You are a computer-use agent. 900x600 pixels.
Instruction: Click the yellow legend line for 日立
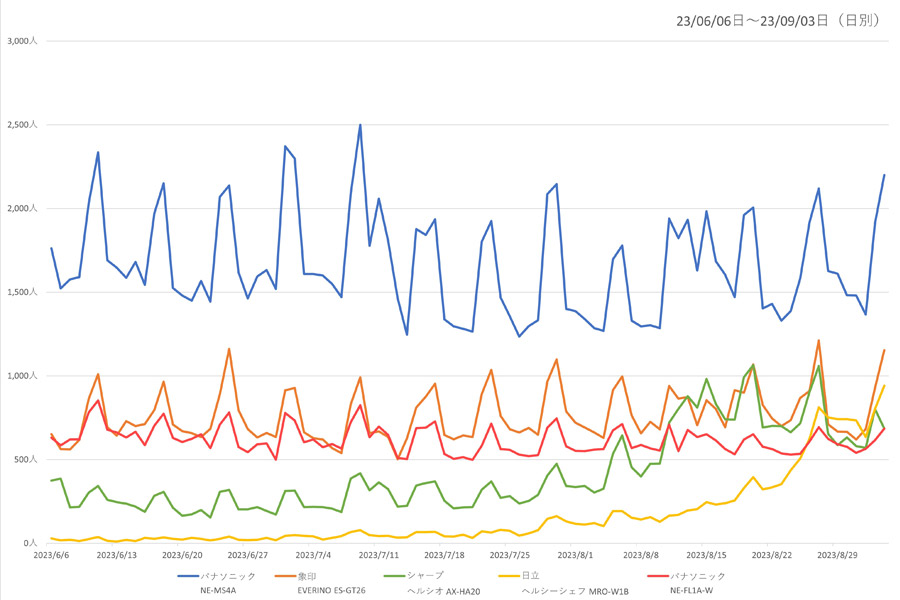509,576
